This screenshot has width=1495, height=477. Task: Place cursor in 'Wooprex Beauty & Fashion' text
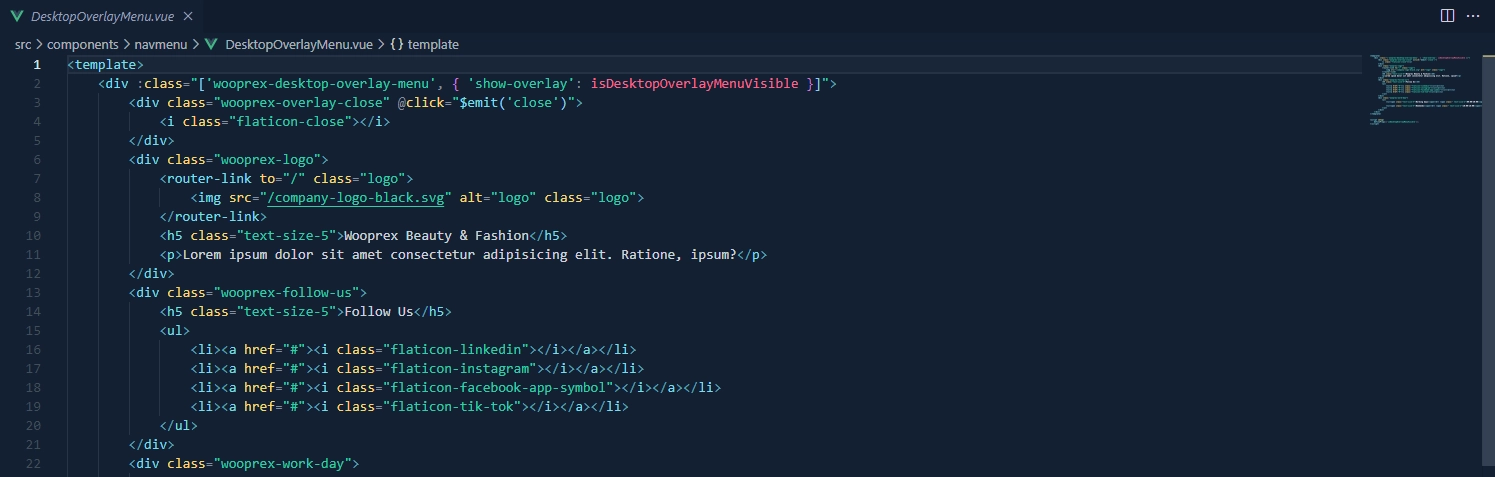pyautogui.click(x=435, y=236)
